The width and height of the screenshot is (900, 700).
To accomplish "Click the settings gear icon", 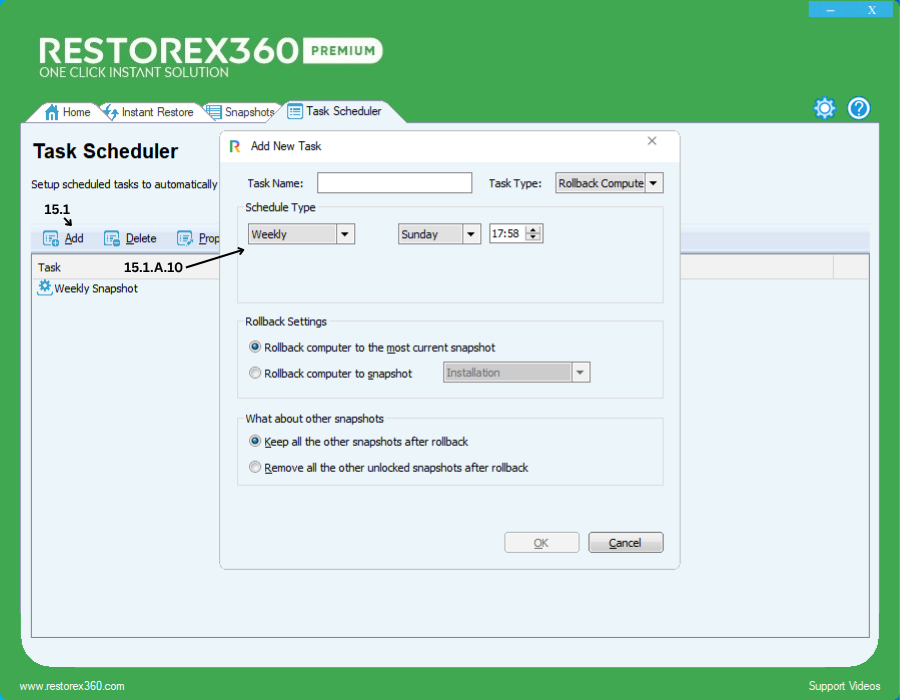I will click(824, 109).
